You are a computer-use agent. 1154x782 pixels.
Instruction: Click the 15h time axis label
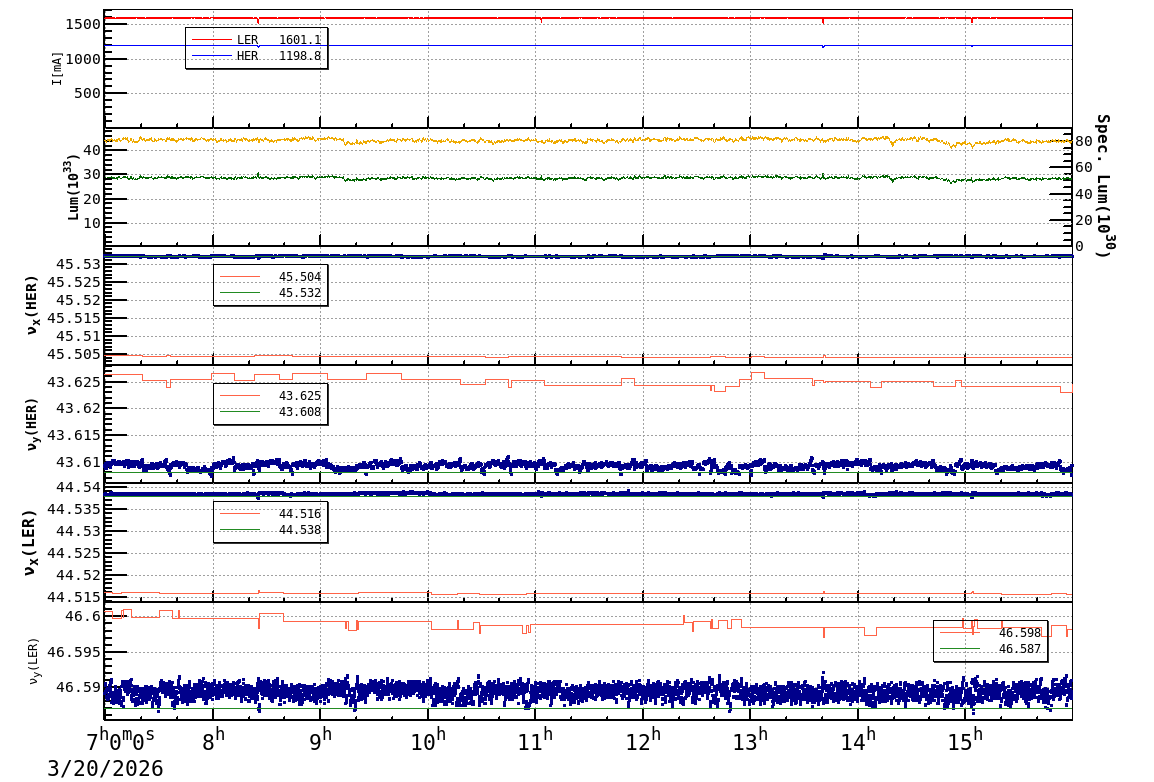coord(966,742)
